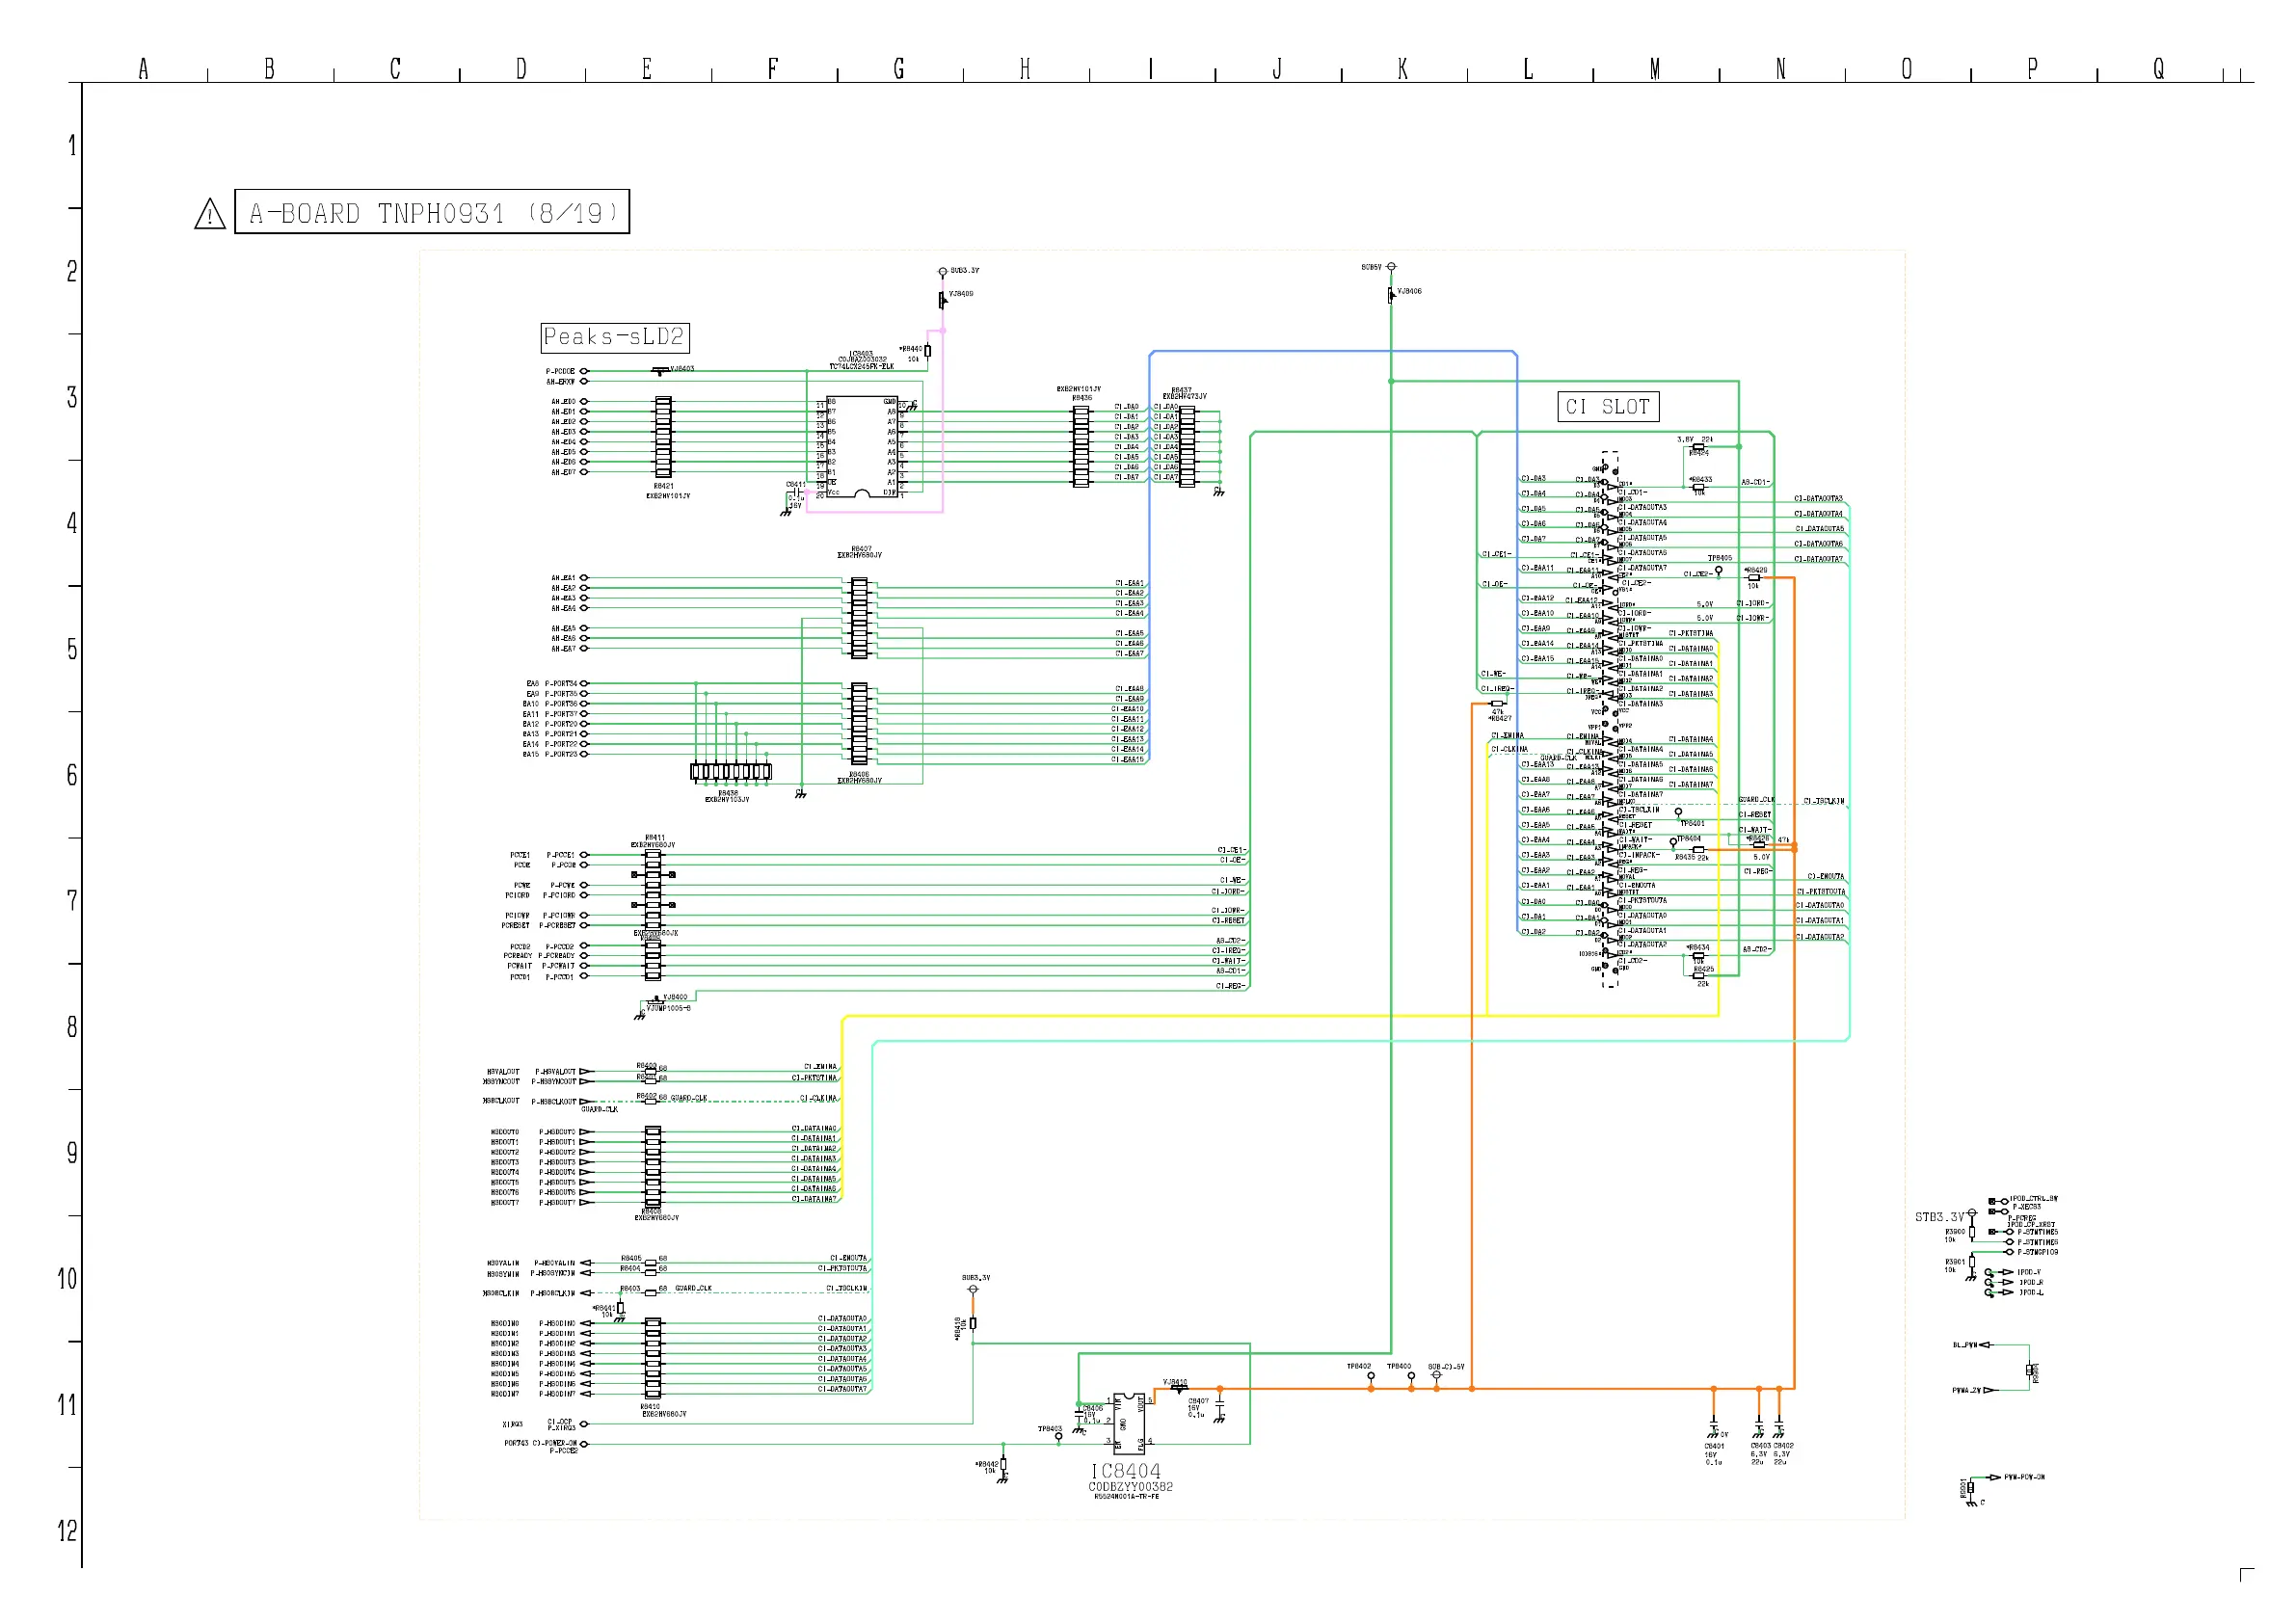Click the TP8402 test point circle
The height and width of the screenshot is (1623, 2296).
click(1371, 1377)
